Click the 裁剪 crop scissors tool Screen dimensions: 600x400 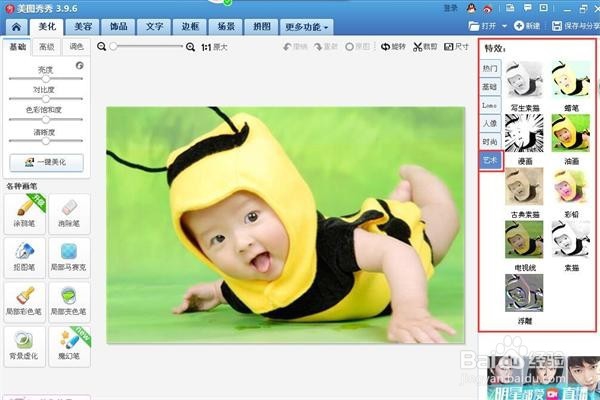425,47
